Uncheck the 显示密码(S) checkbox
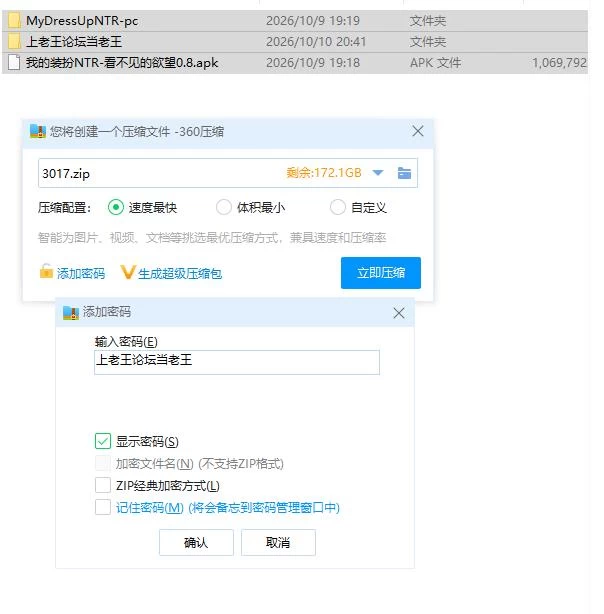 103,441
